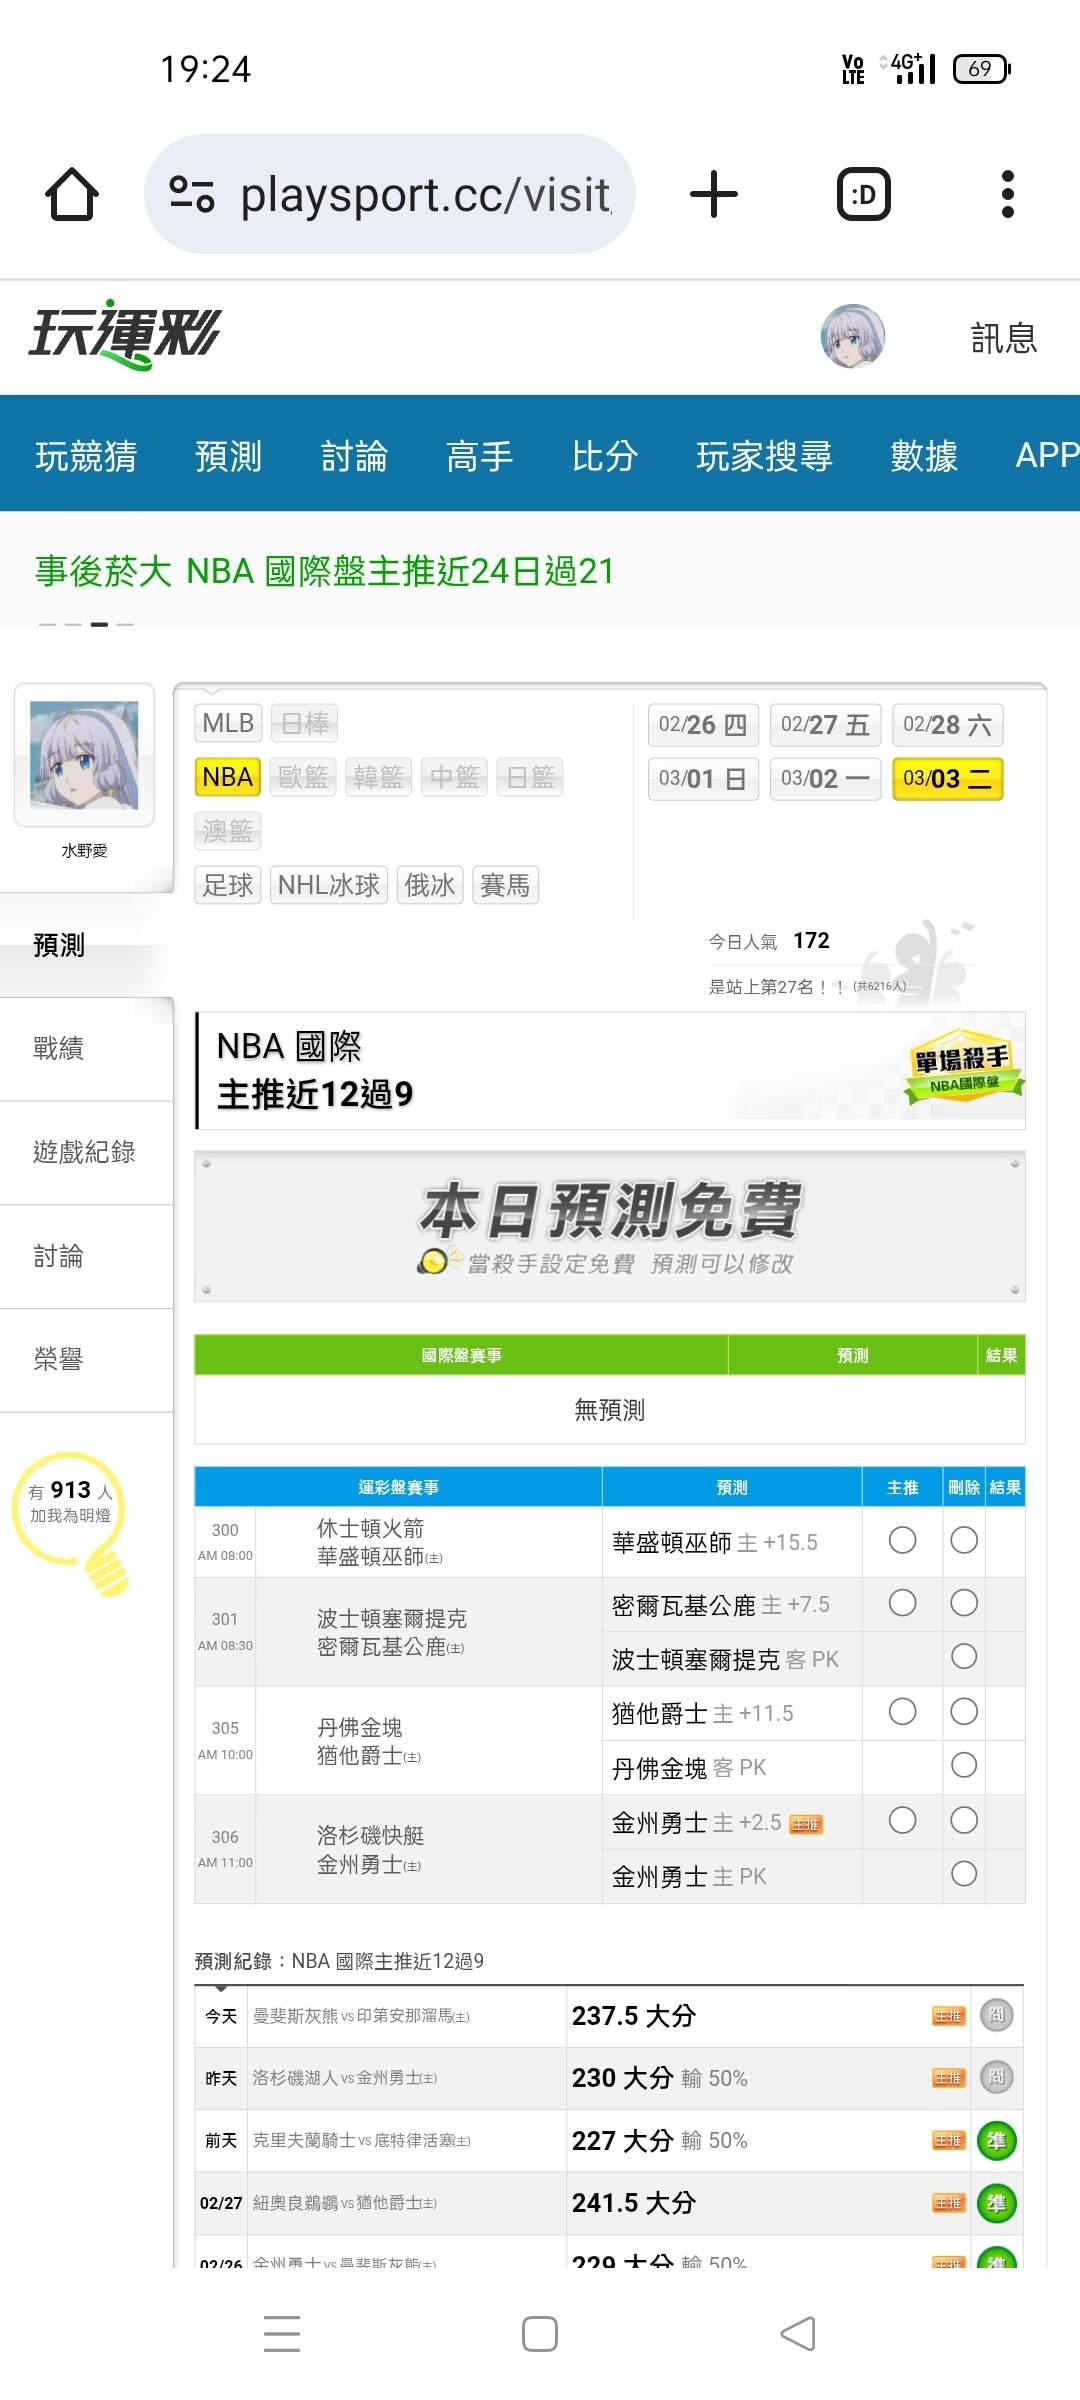The width and height of the screenshot is (1080, 2400).
Task: Tap 主推 tag on 227 大分 row
Action: pos(948,2141)
